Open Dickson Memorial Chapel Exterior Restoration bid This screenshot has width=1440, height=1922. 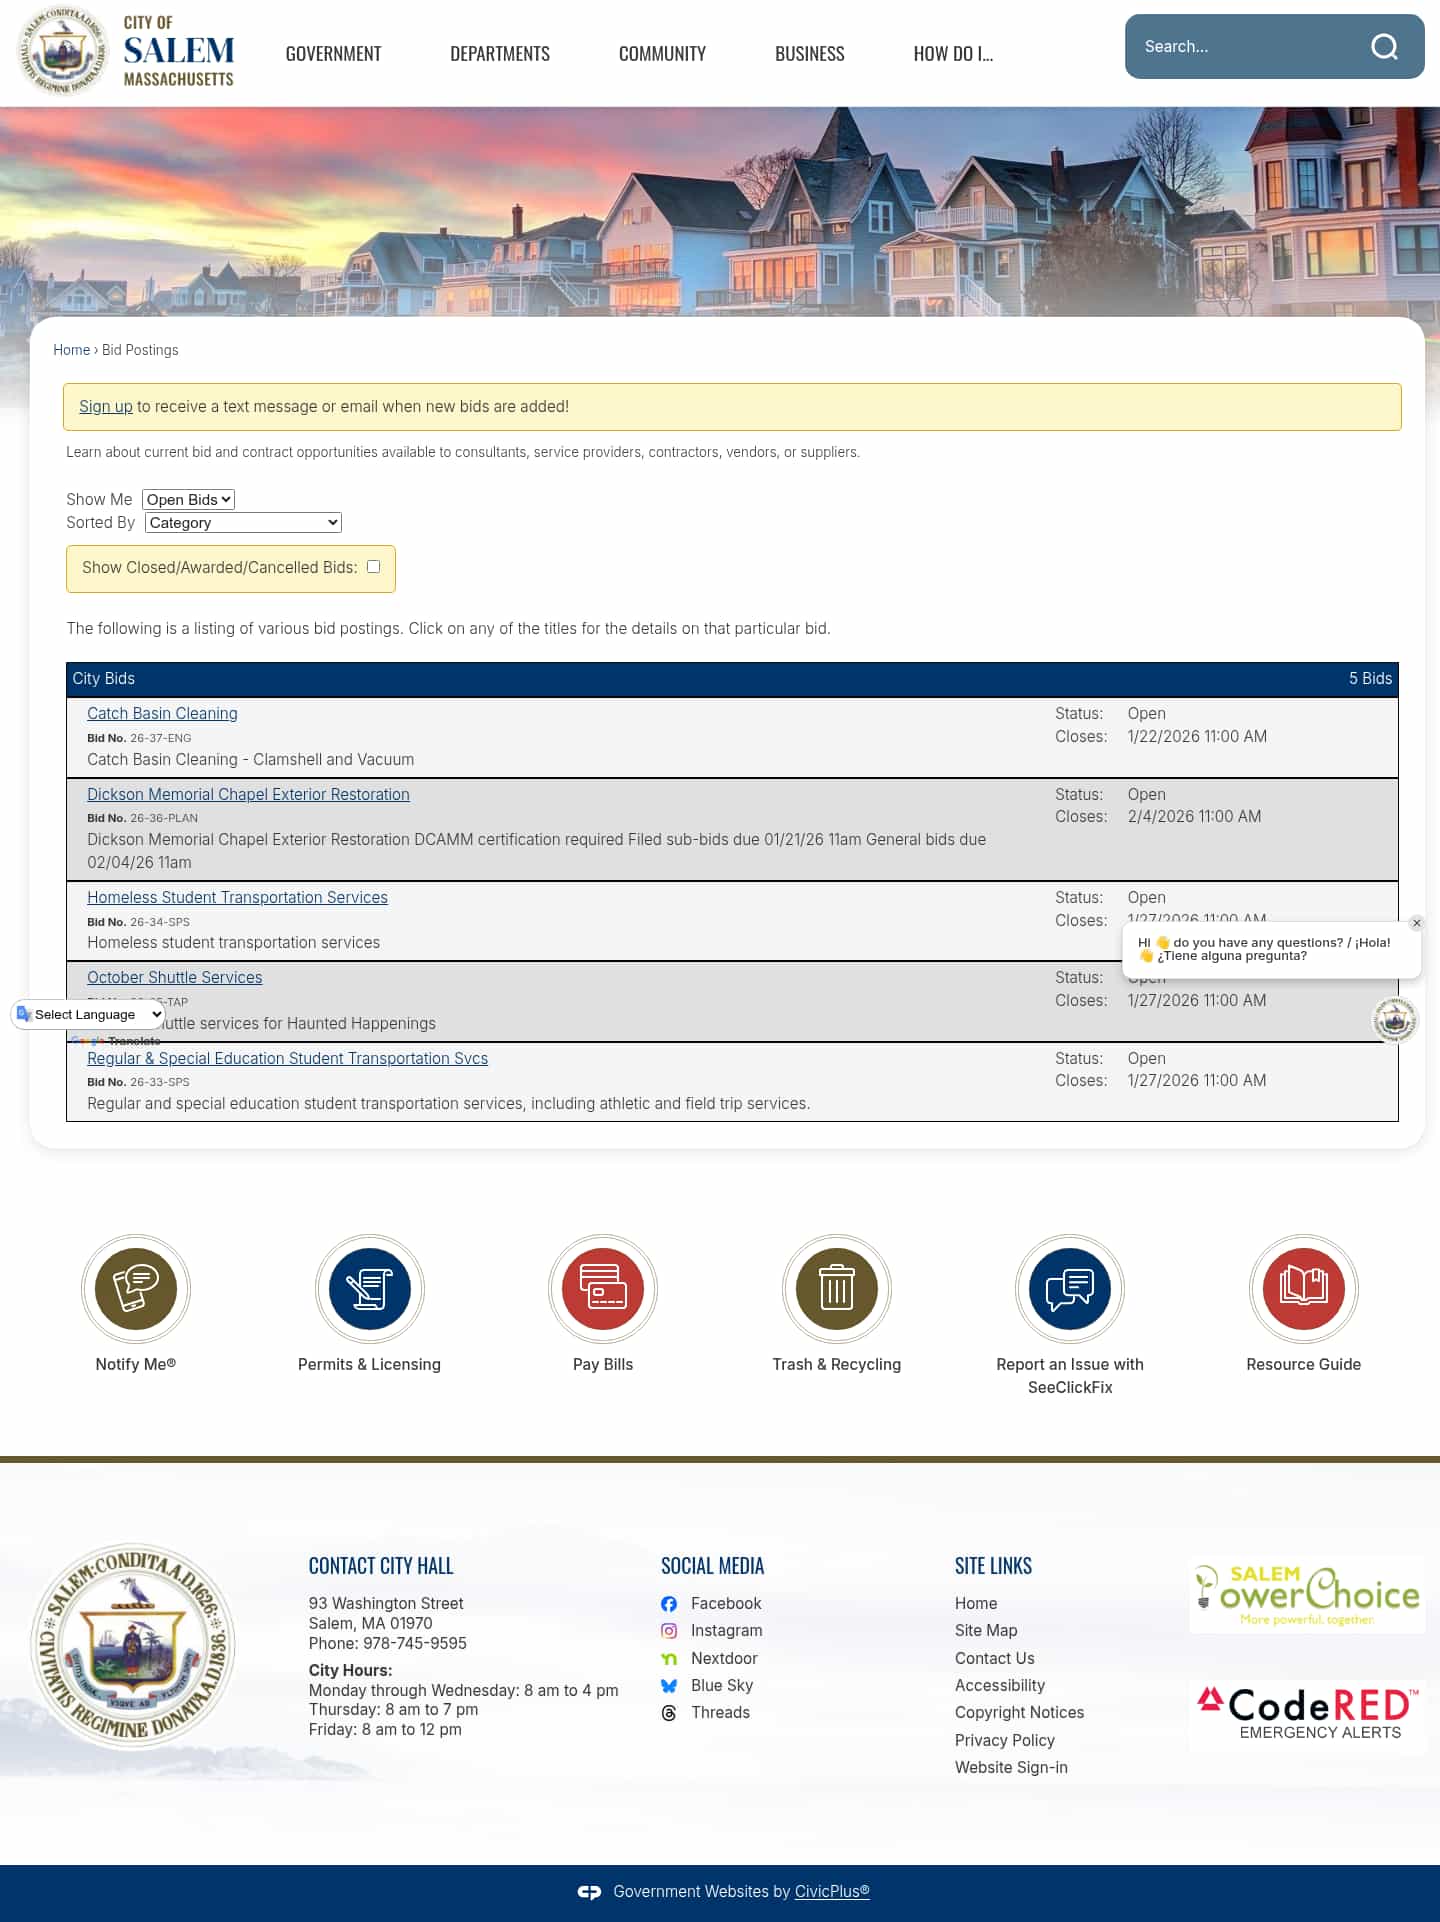pos(248,795)
